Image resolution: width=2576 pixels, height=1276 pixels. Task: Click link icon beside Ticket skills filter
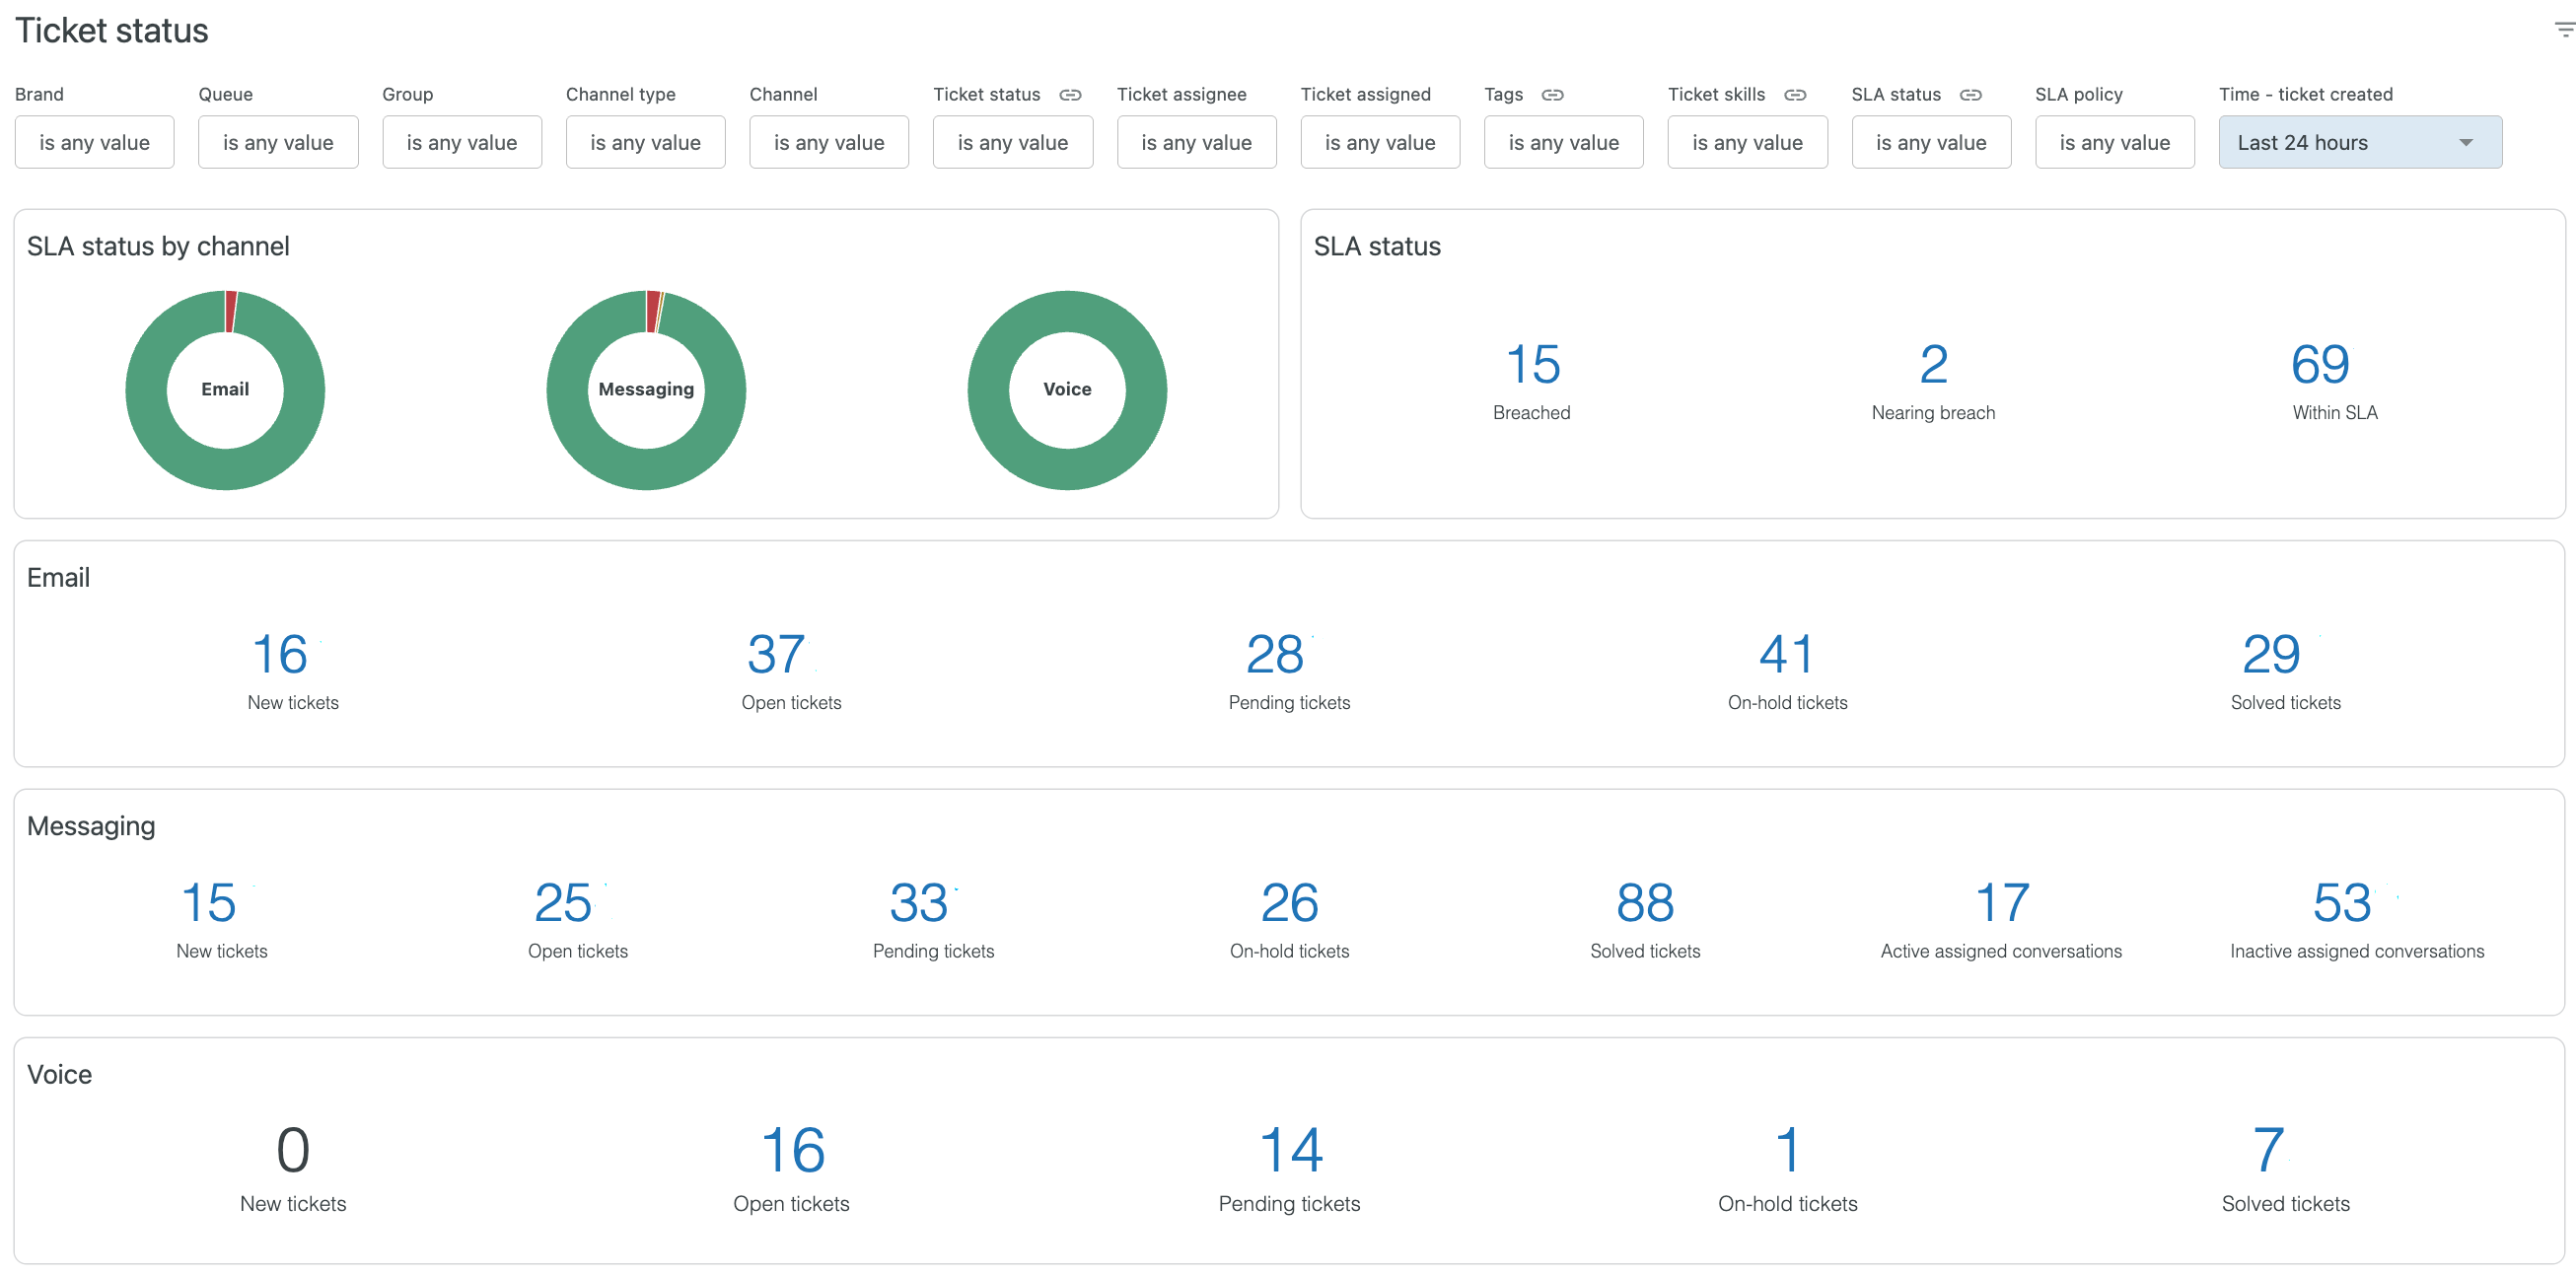(x=1795, y=95)
